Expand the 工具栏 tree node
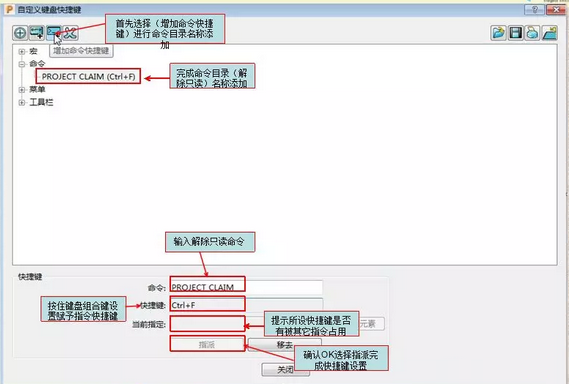Screen dimensions: 569x384 (x=22, y=103)
